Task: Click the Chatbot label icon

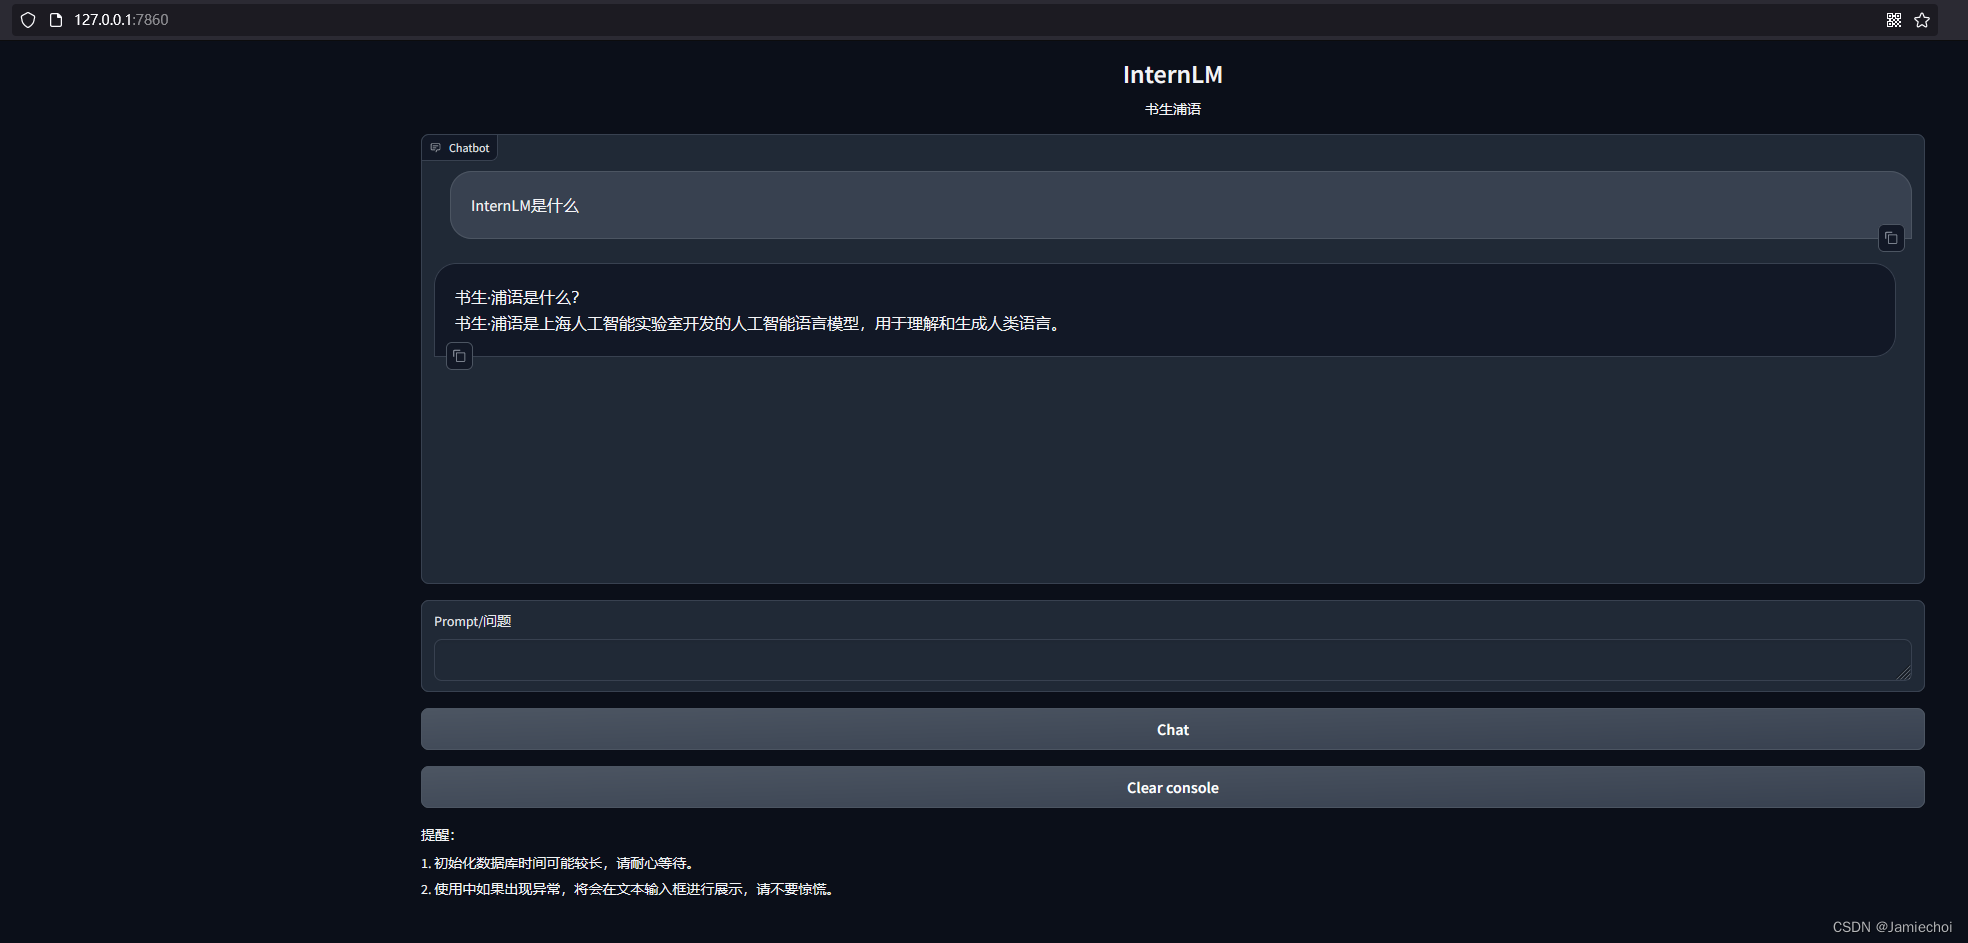Action: point(435,148)
